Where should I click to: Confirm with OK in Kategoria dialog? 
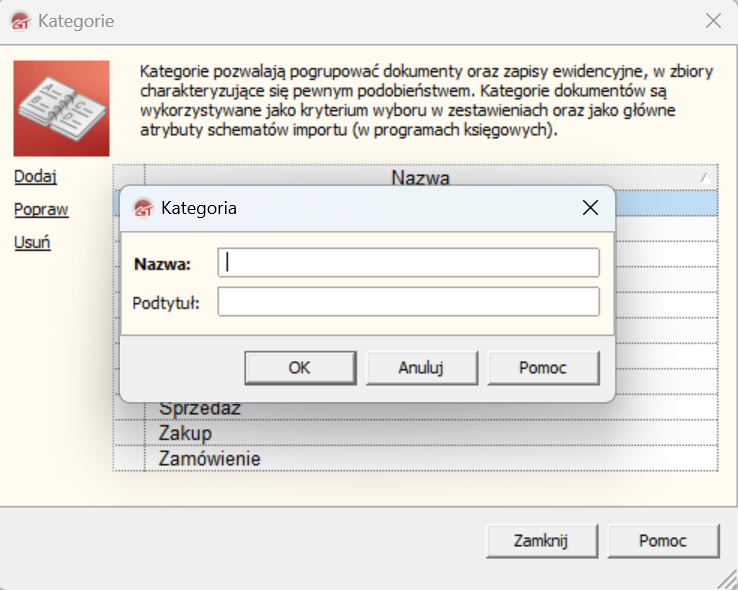(x=300, y=368)
